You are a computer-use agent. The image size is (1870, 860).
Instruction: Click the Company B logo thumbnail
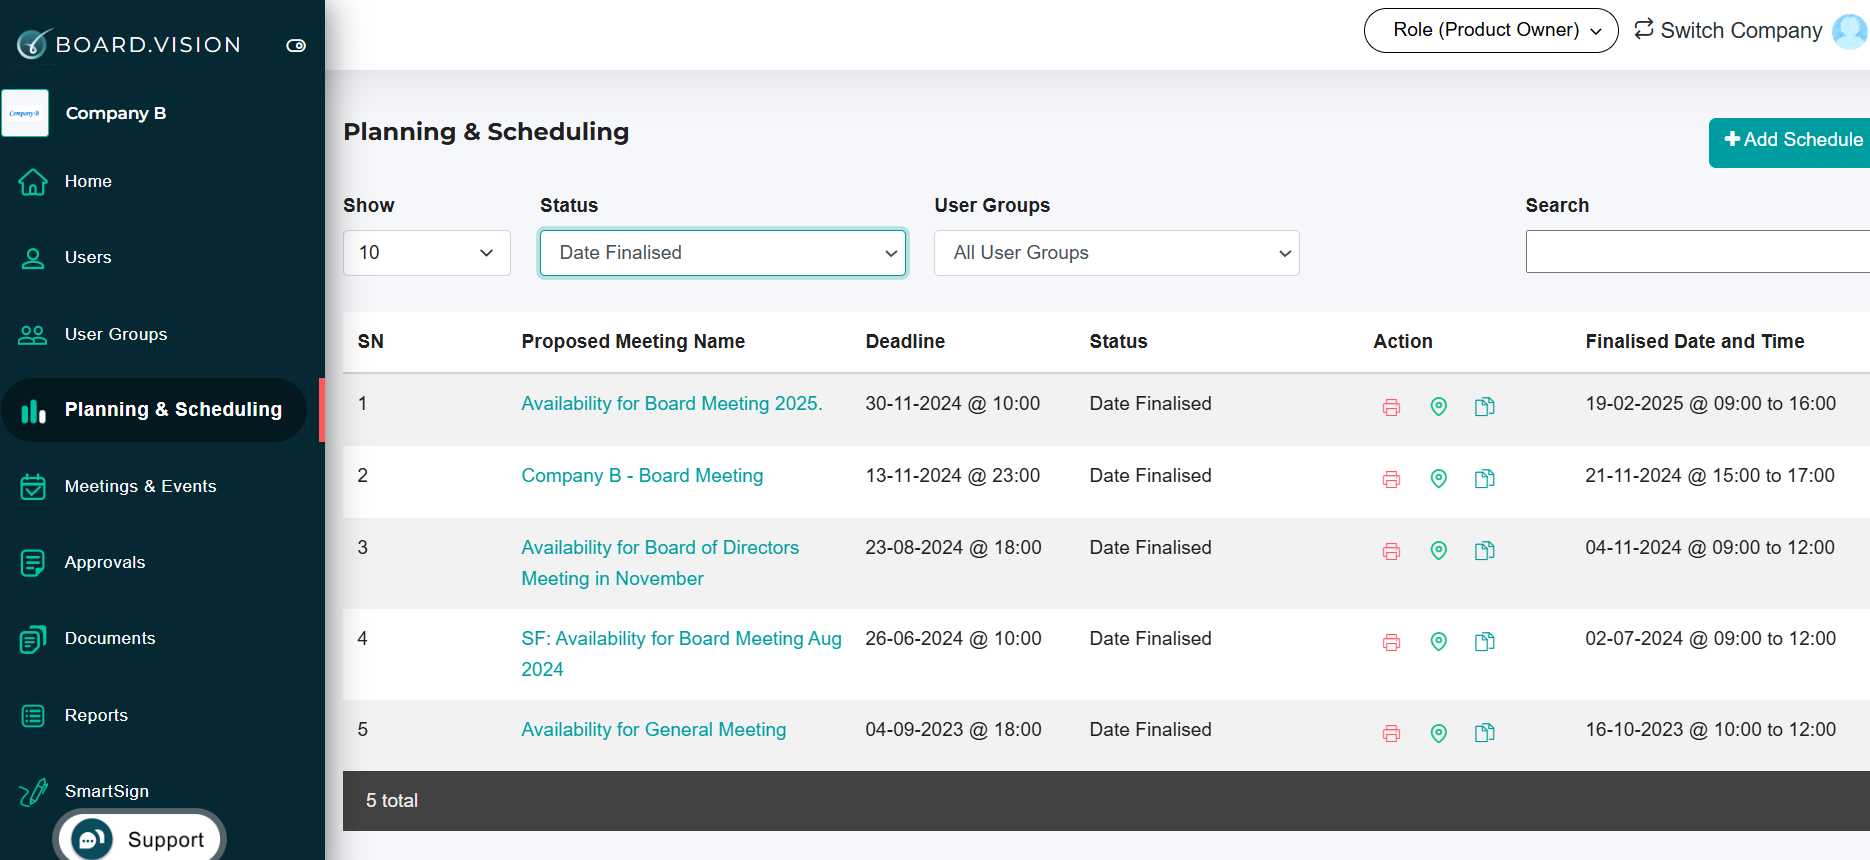click(x=25, y=113)
